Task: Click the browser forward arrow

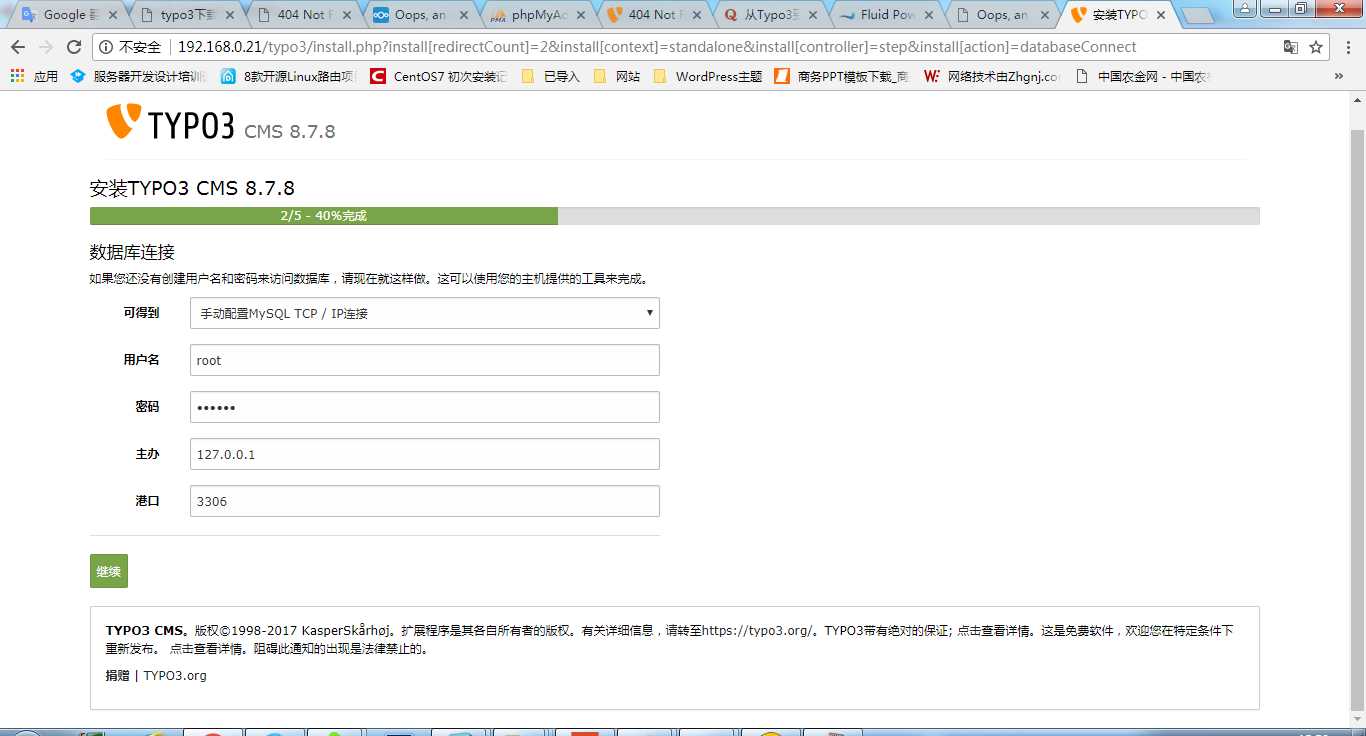Action: (47, 47)
